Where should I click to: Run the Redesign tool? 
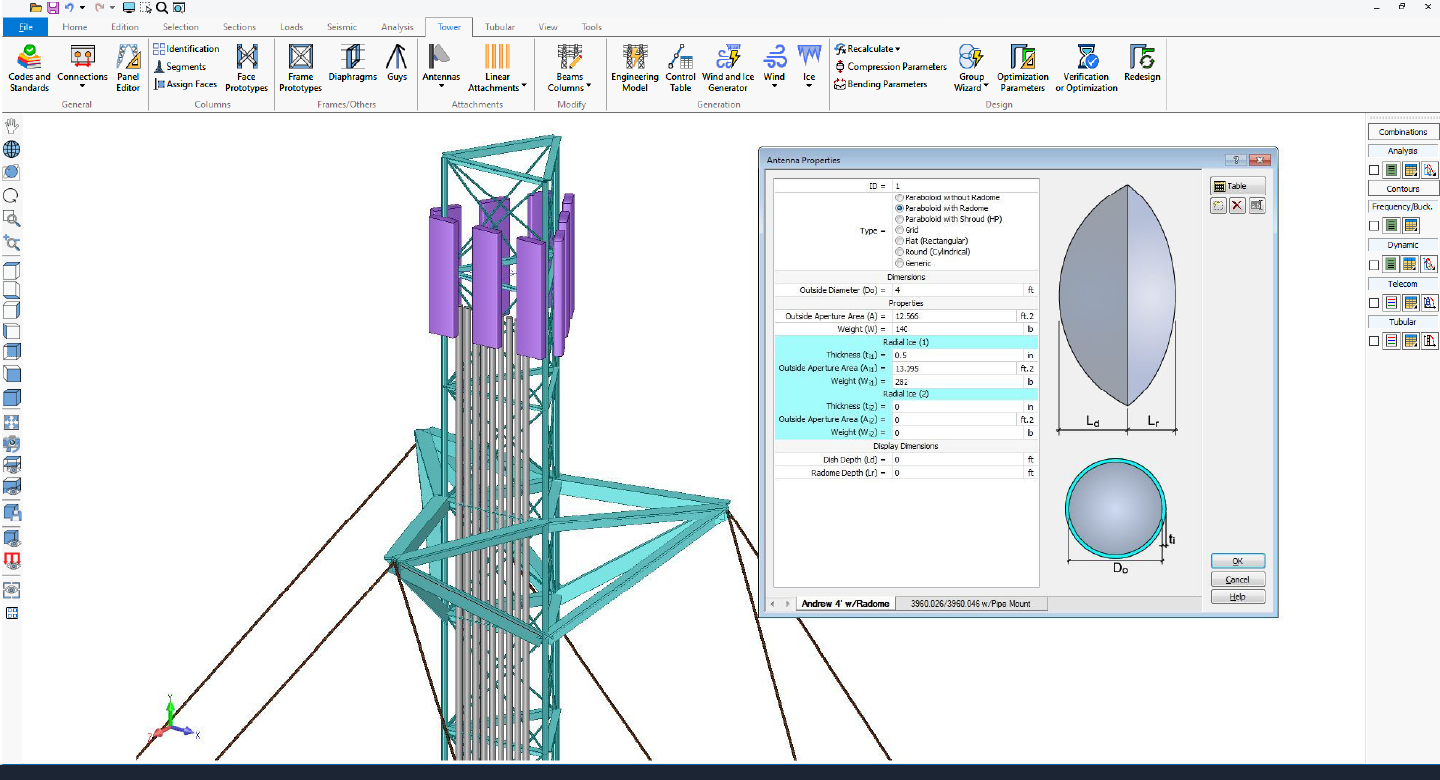point(1142,67)
